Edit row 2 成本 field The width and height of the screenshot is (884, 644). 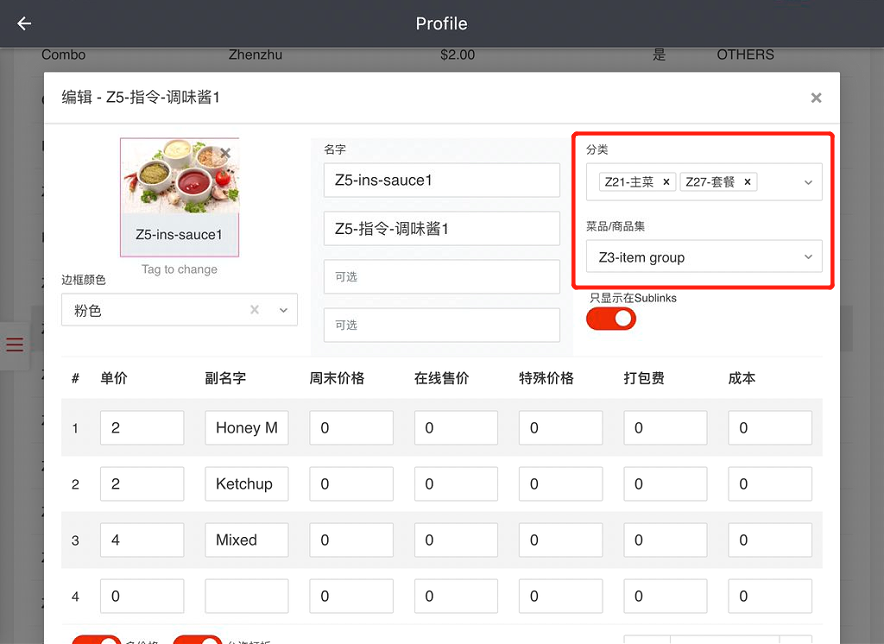(770, 484)
